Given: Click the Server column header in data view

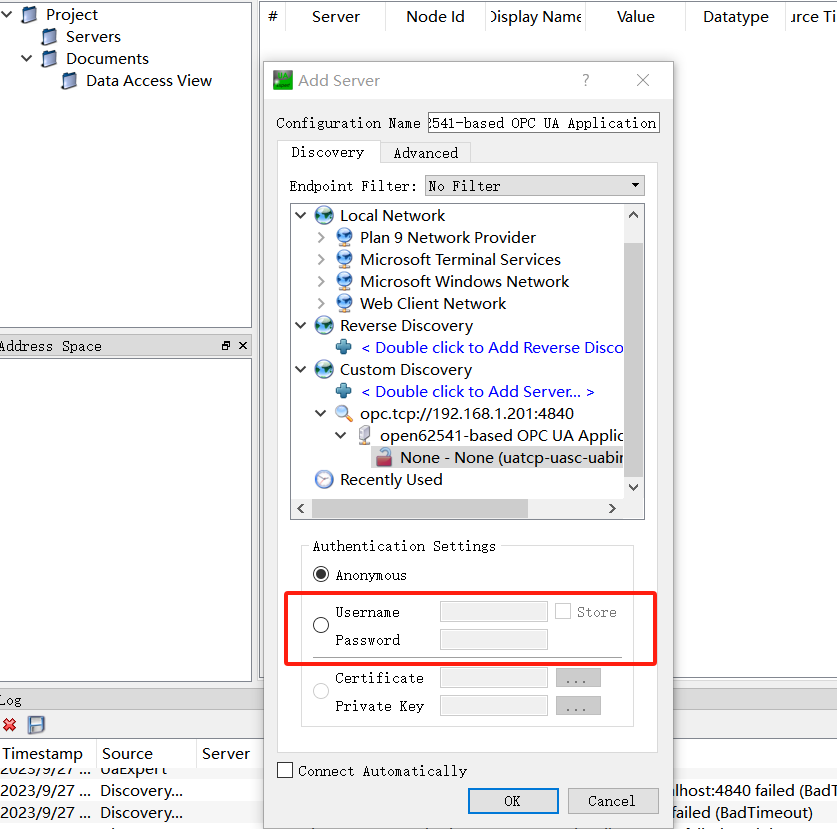Looking at the screenshot, I should [336, 17].
